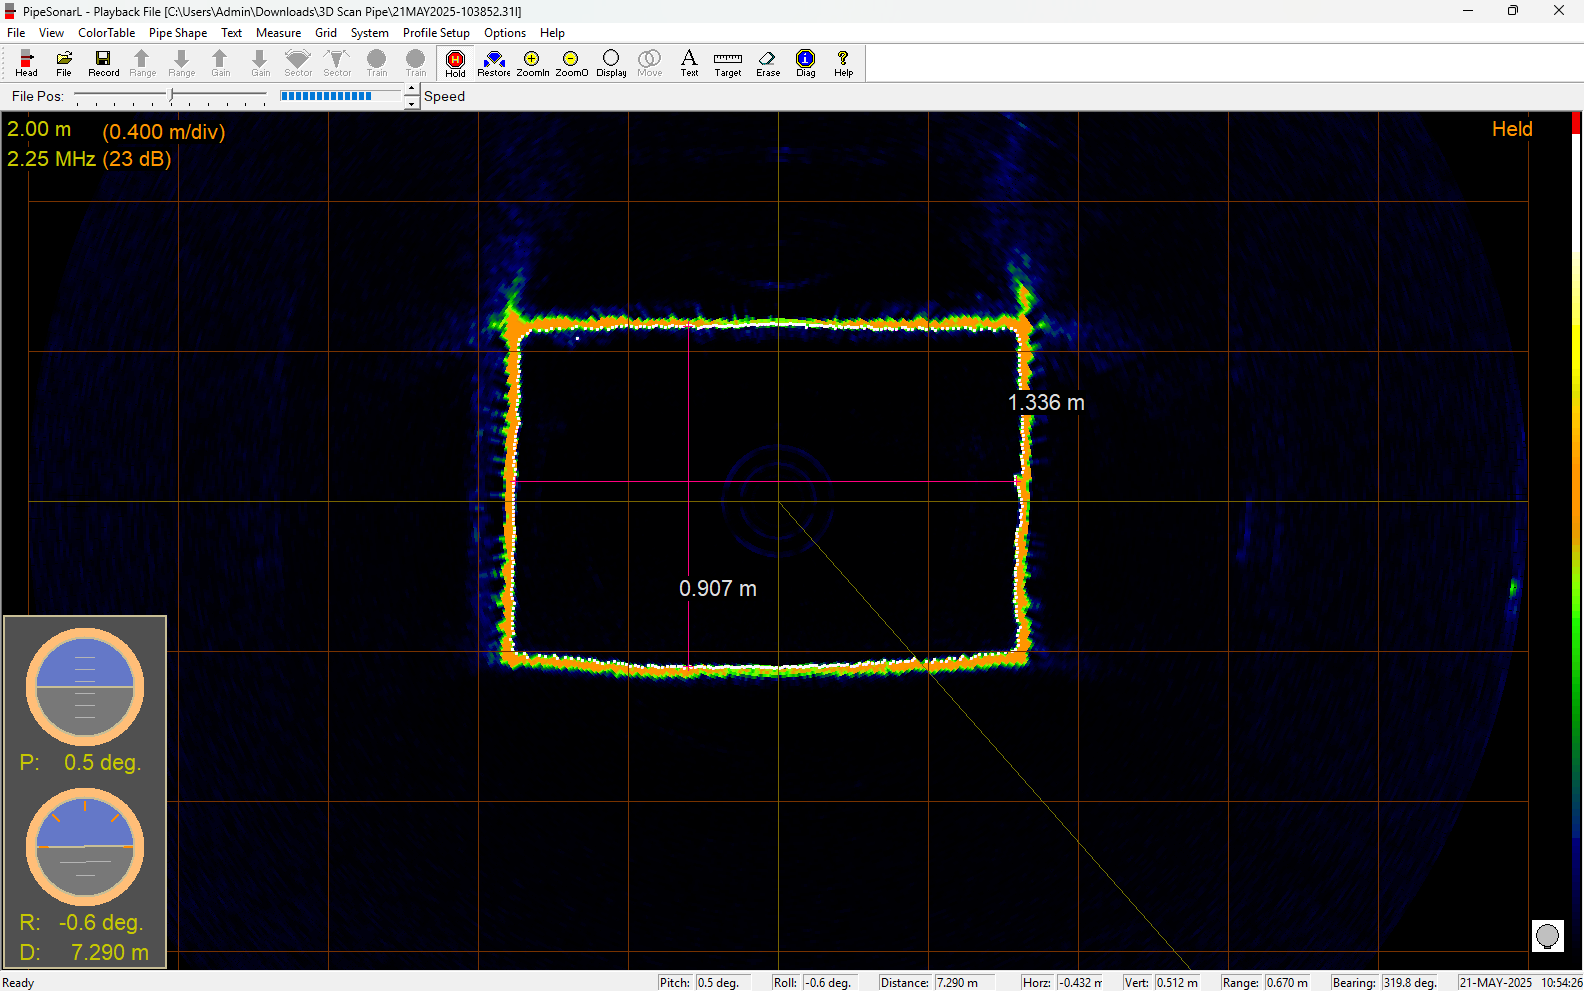
Task: Click the File Pos slider handle
Action: coord(172,96)
